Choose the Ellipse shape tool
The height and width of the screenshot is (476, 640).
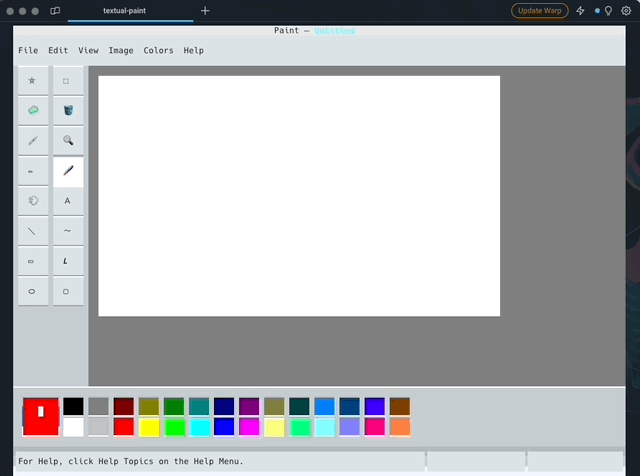point(32,291)
